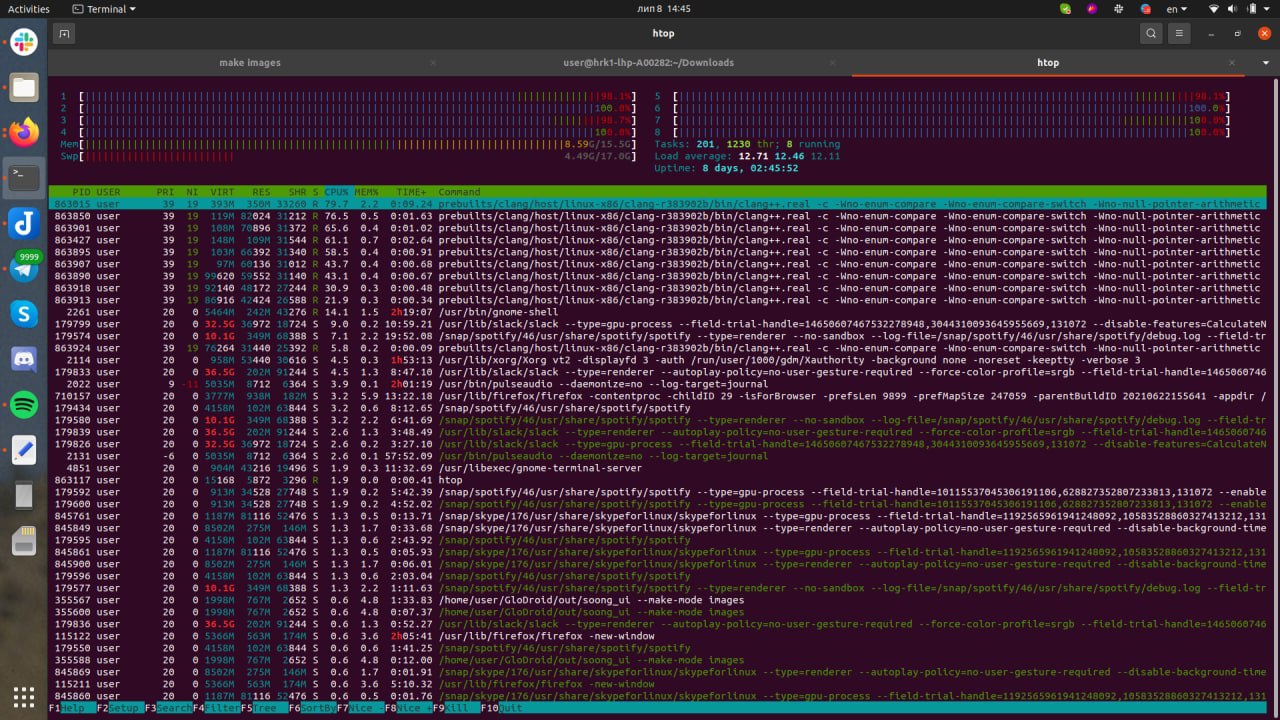Click the Command column header
Screen dimensions: 1280x720
pyautogui.click(x=459, y=192)
